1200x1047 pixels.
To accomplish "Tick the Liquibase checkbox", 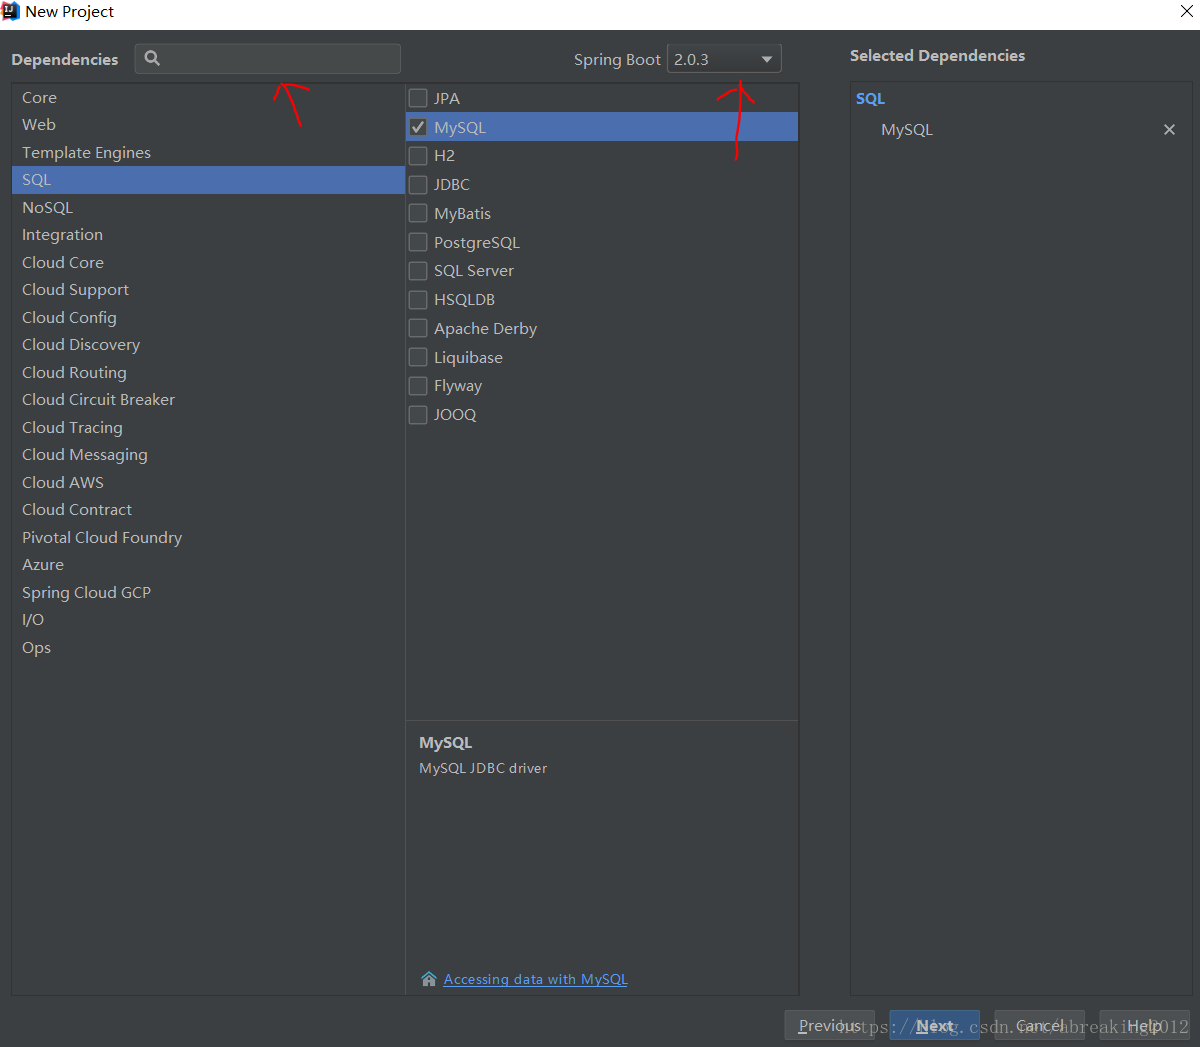I will 418,357.
